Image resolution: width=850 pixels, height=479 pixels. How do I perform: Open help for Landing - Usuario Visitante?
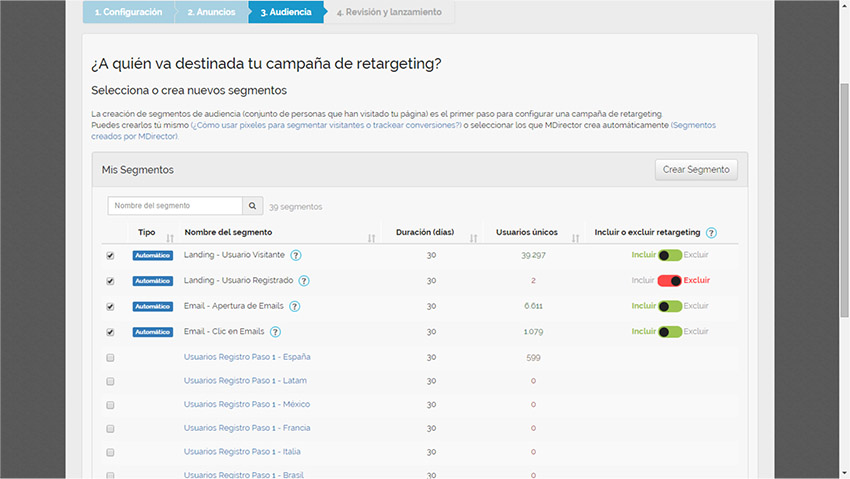295,255
